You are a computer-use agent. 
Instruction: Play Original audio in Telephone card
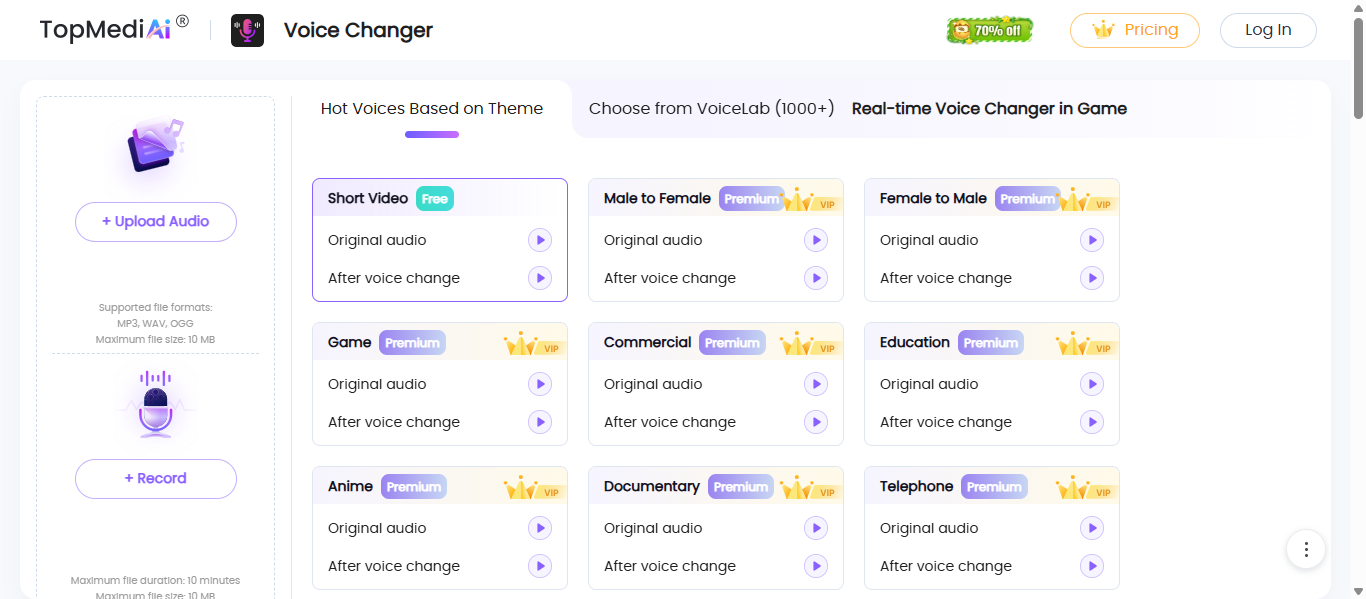(1092, 528)
